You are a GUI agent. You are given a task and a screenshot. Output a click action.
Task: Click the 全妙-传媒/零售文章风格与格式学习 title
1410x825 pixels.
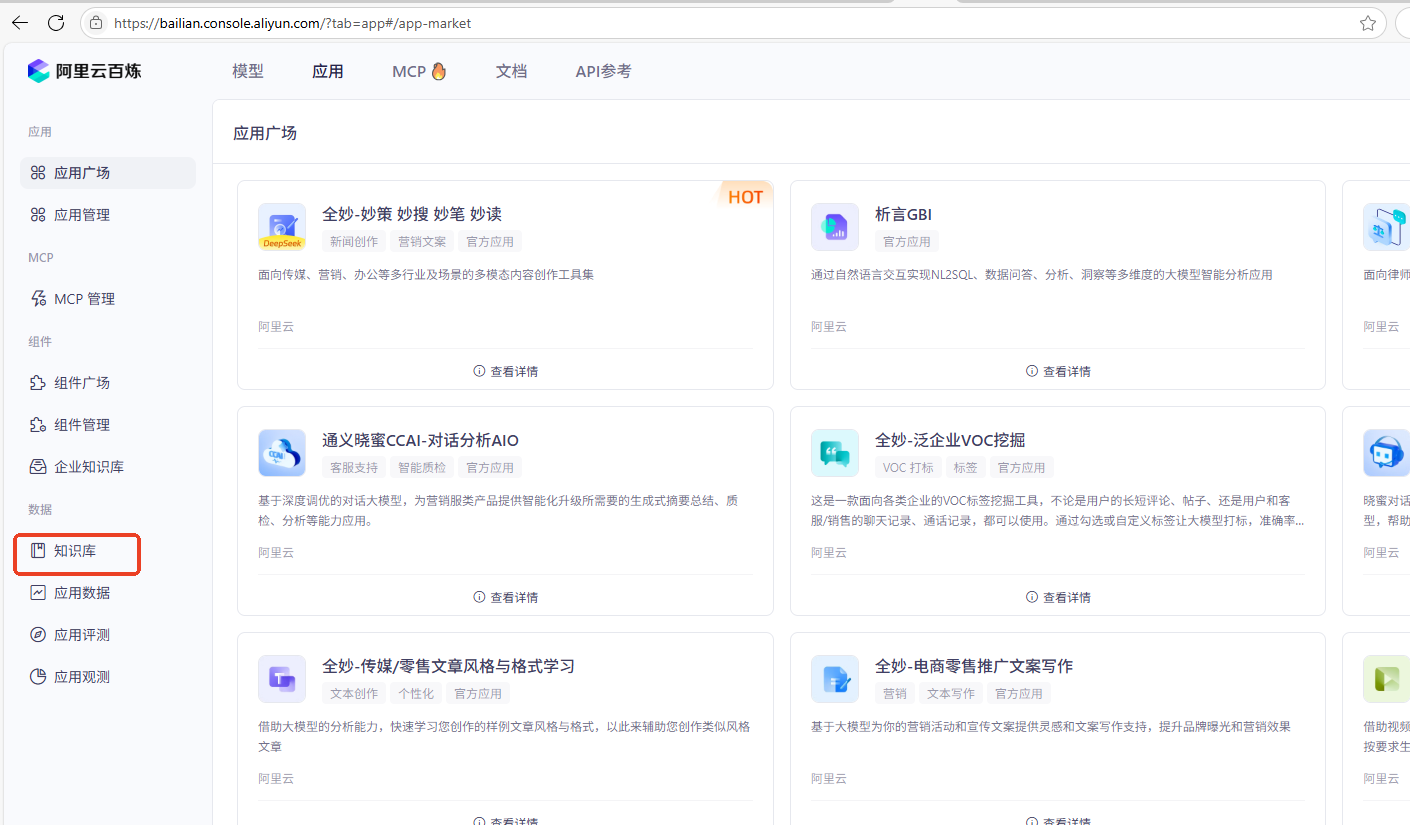(x=448, y=666)
